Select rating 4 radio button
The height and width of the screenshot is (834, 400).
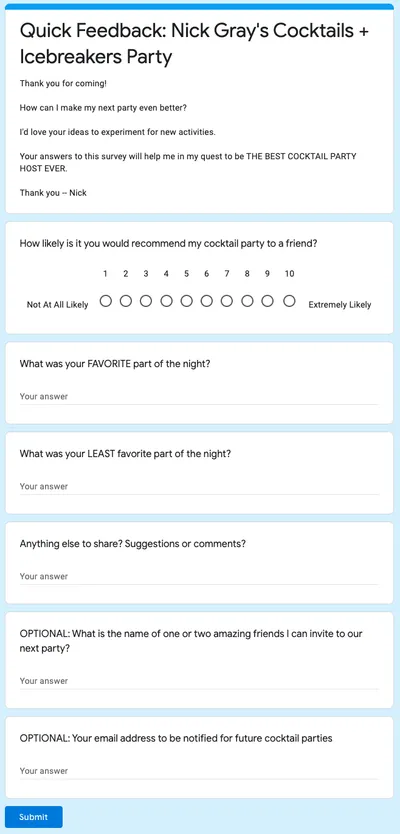click(x=166, y=302)
